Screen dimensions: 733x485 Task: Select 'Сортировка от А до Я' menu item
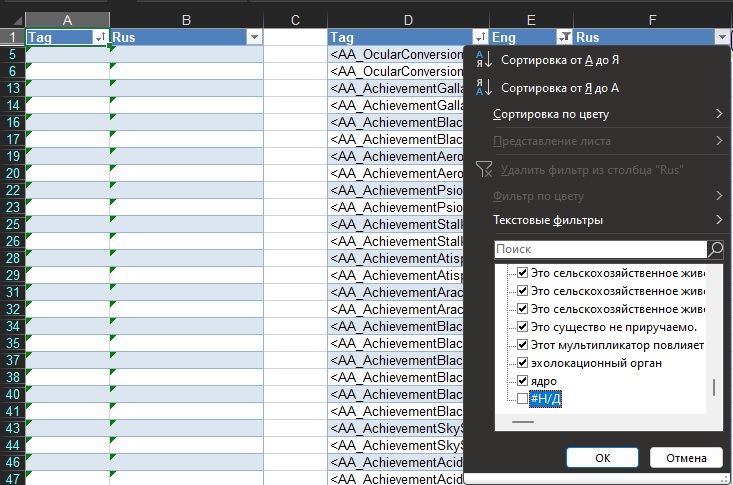pos(559,61)
